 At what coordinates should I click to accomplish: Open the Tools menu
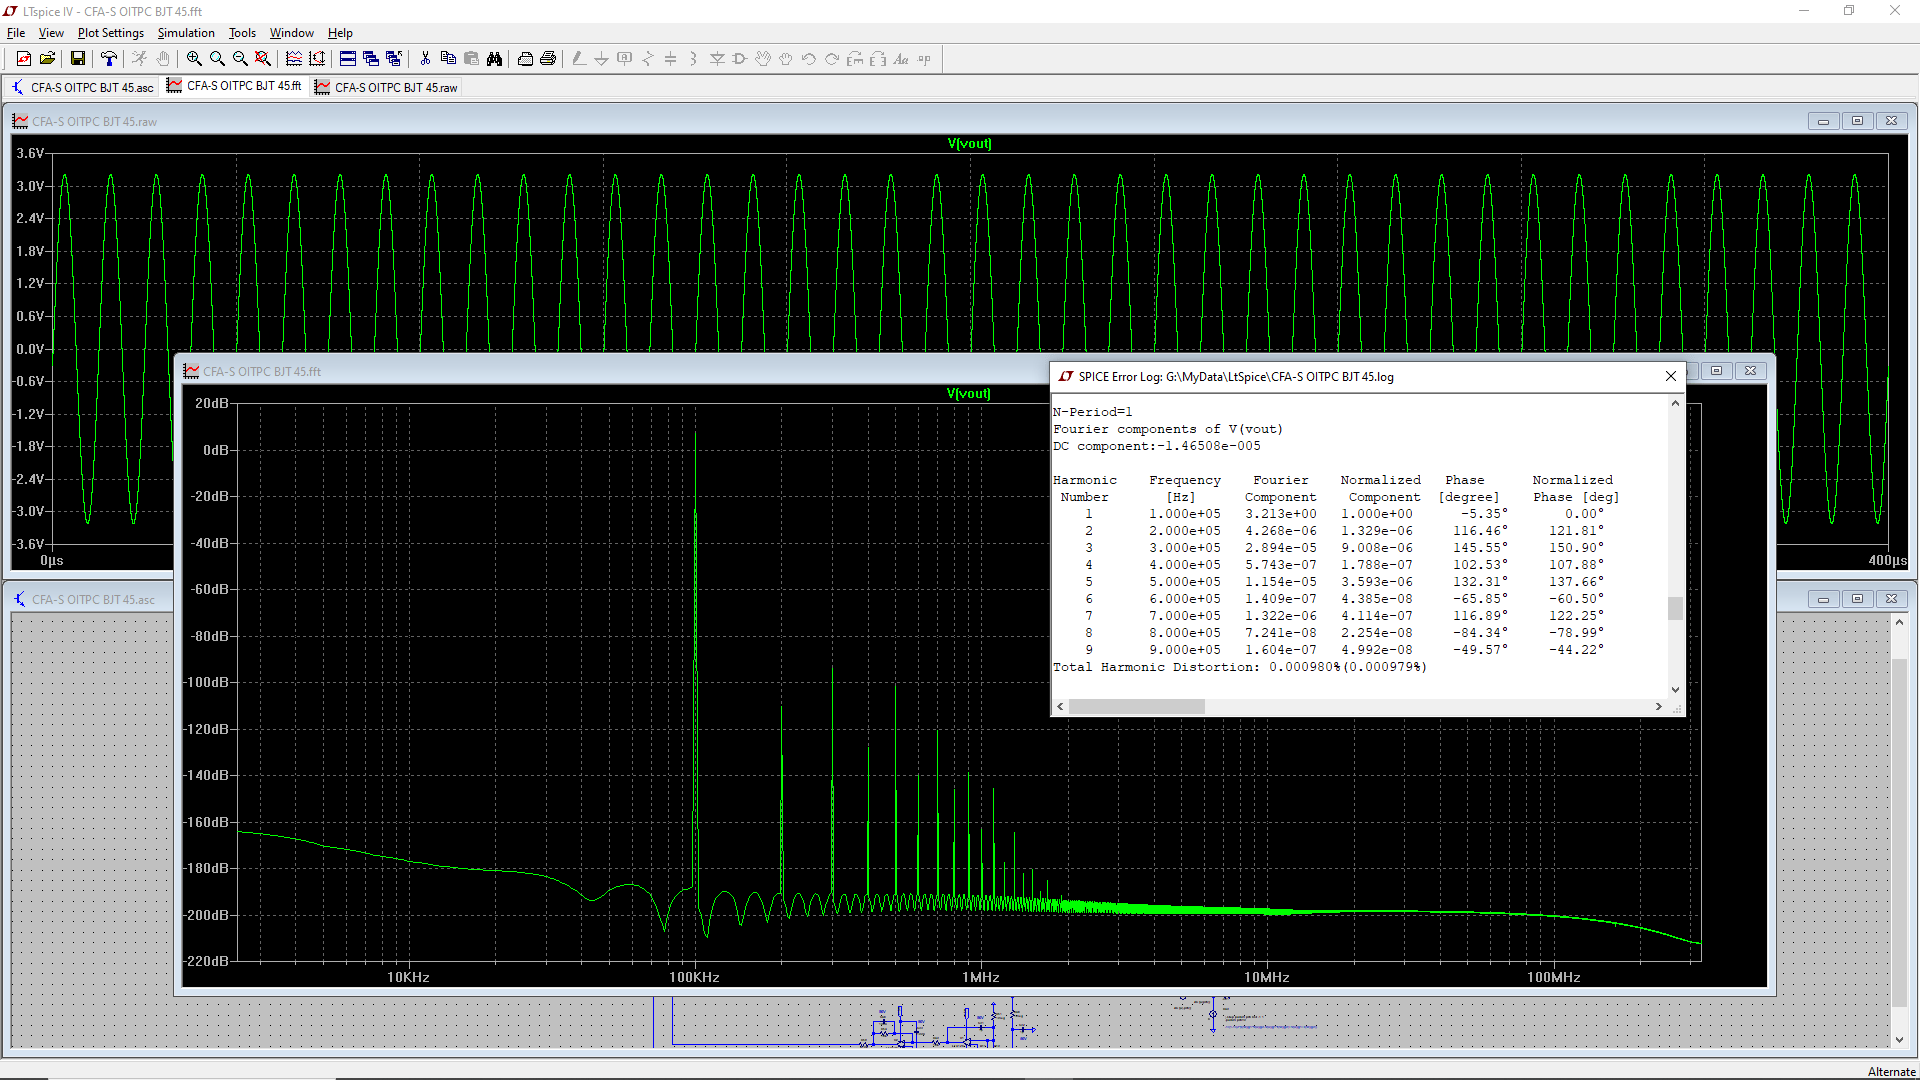pos(242,33)
